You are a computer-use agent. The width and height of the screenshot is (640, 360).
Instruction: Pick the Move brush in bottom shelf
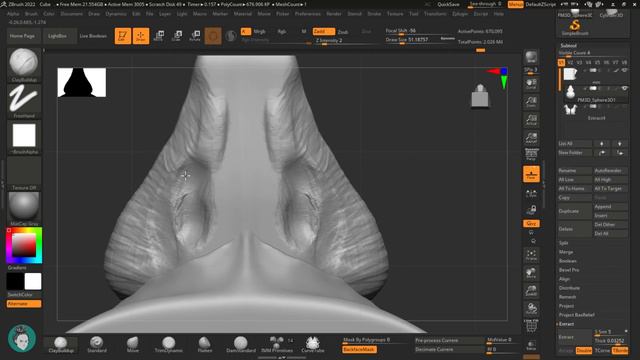(133, 344)
